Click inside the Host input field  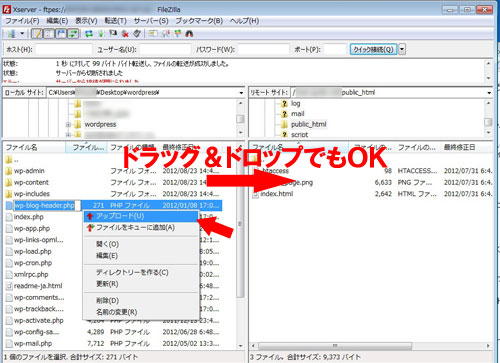tap(64, 49)
